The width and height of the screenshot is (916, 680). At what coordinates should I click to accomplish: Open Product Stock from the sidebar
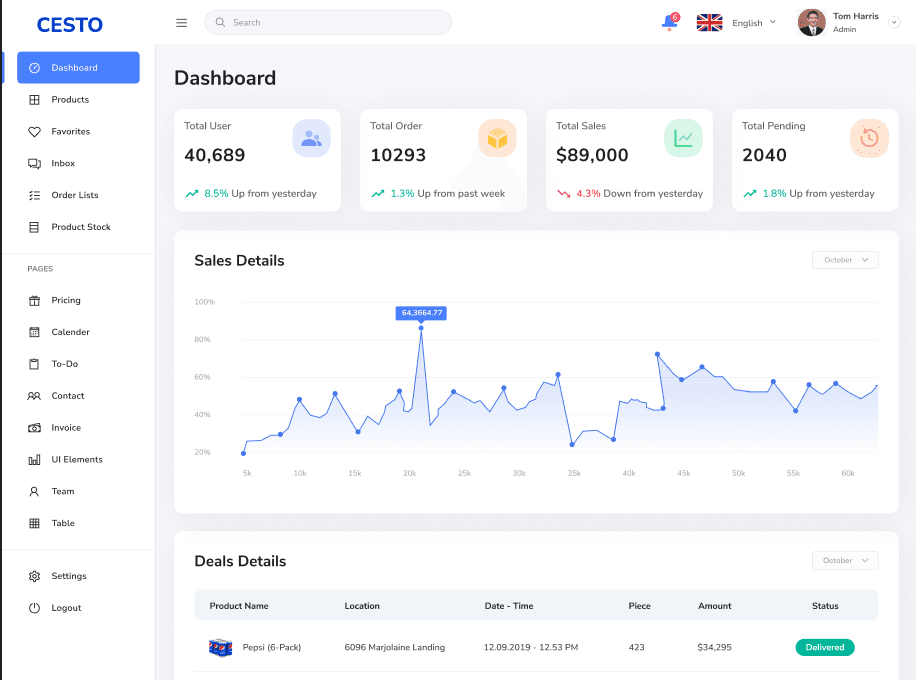click(33, 227)
